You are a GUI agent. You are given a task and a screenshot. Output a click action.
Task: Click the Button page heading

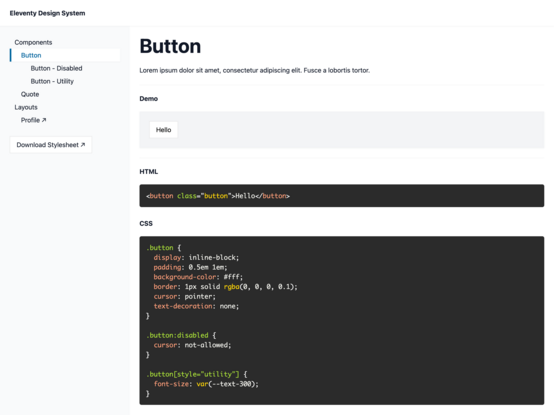[170, 46]
